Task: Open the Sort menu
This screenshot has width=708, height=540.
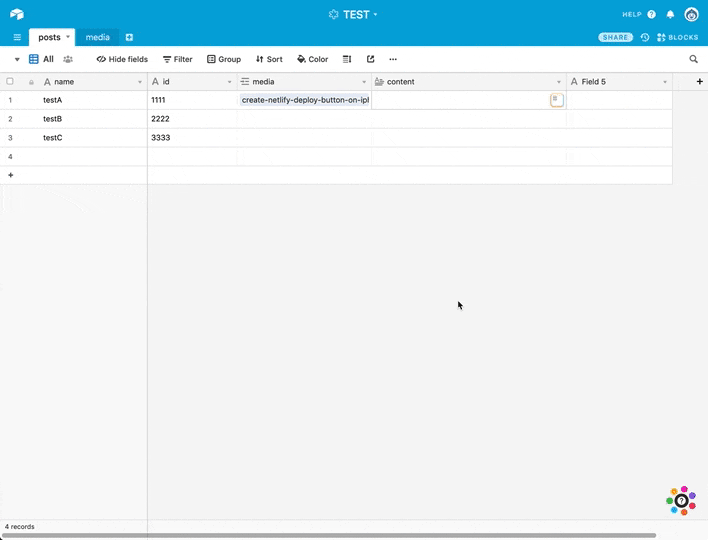Action: [x=269, y=59]
